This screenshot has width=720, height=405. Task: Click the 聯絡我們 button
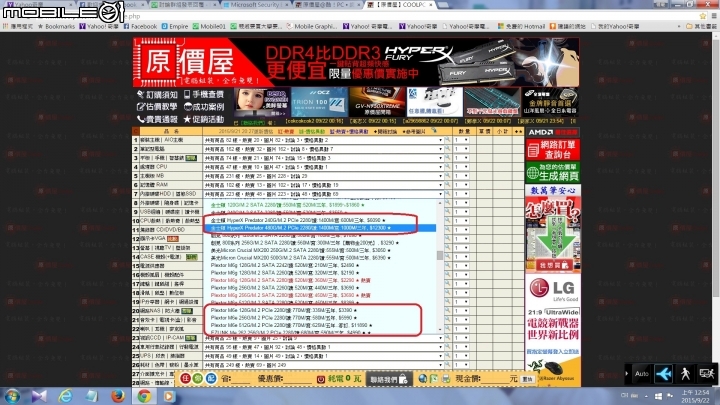click(388, 379)
